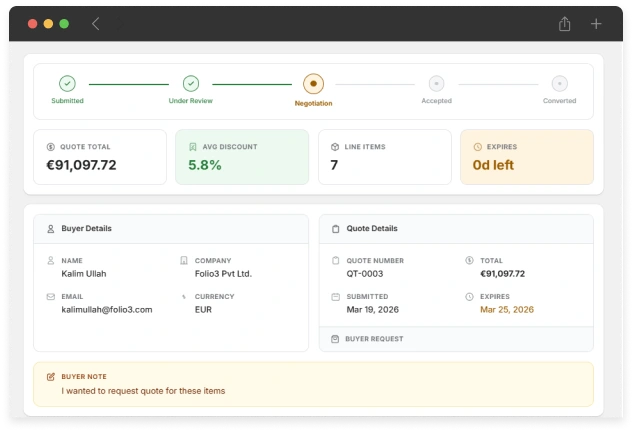Screen dimensions: 634x432
Task: Click the currency icon beside Currency label
Action: click(x=184, y=297)
